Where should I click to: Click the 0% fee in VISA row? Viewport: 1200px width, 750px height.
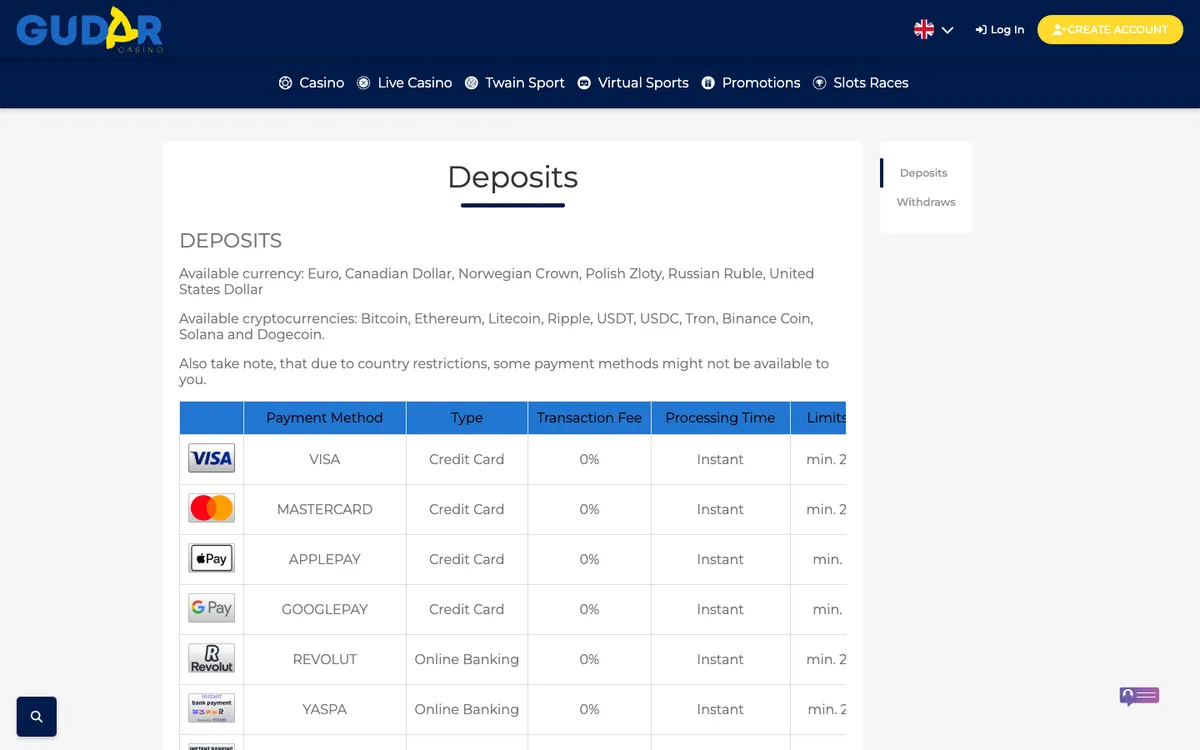point(589,459)
